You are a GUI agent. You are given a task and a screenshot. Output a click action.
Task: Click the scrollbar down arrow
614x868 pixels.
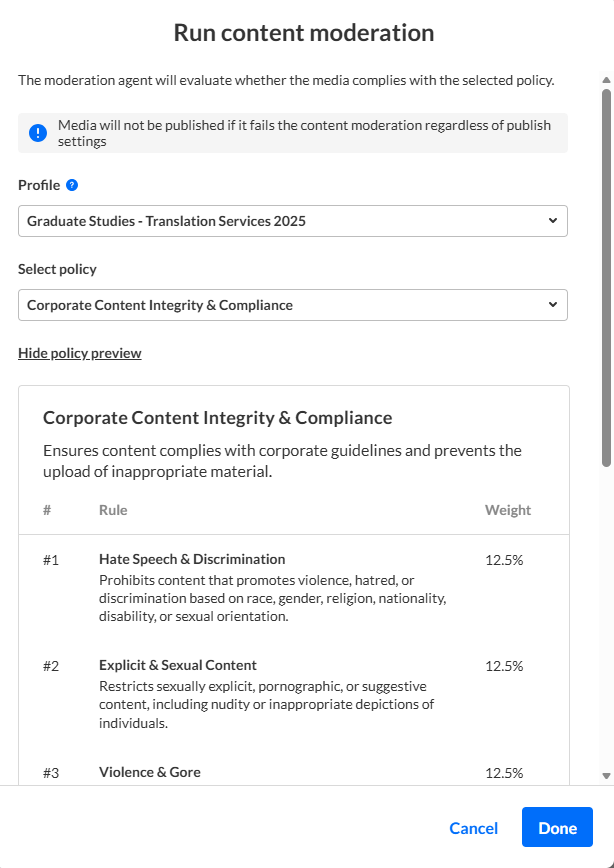click(606, 775)
